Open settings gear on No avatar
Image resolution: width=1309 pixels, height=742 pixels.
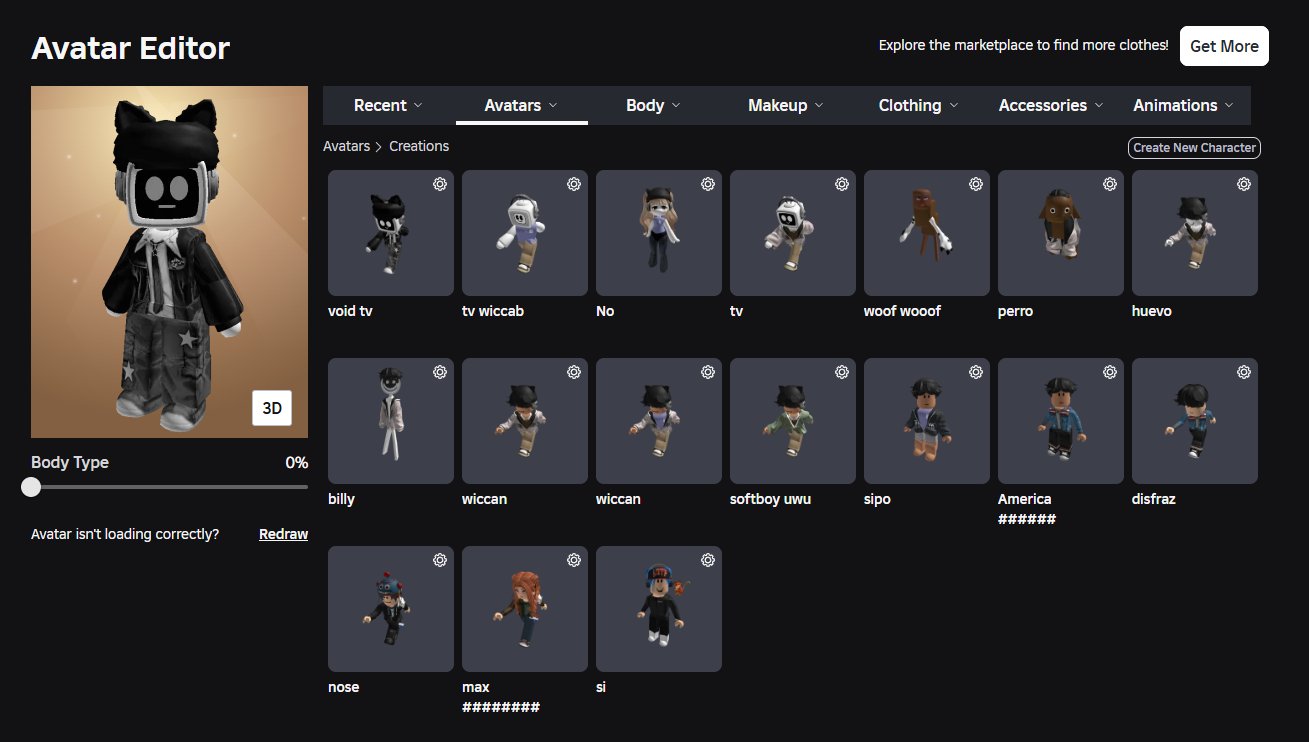(x=708, y=184)
